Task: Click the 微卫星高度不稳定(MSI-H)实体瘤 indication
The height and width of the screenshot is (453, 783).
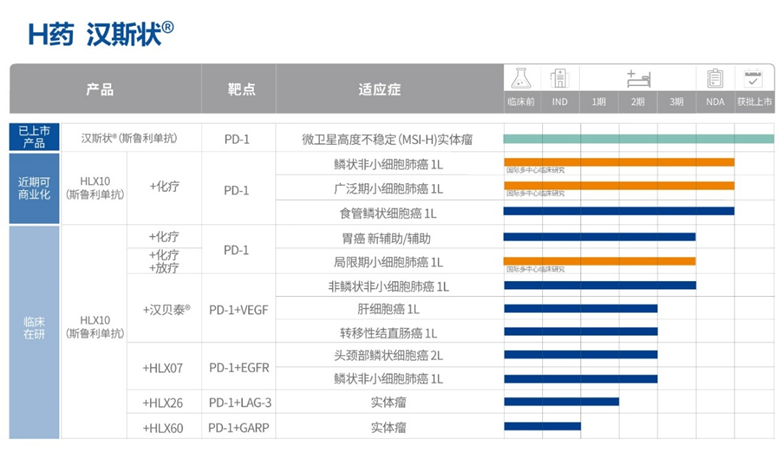Action: click(x=388, y=139)
